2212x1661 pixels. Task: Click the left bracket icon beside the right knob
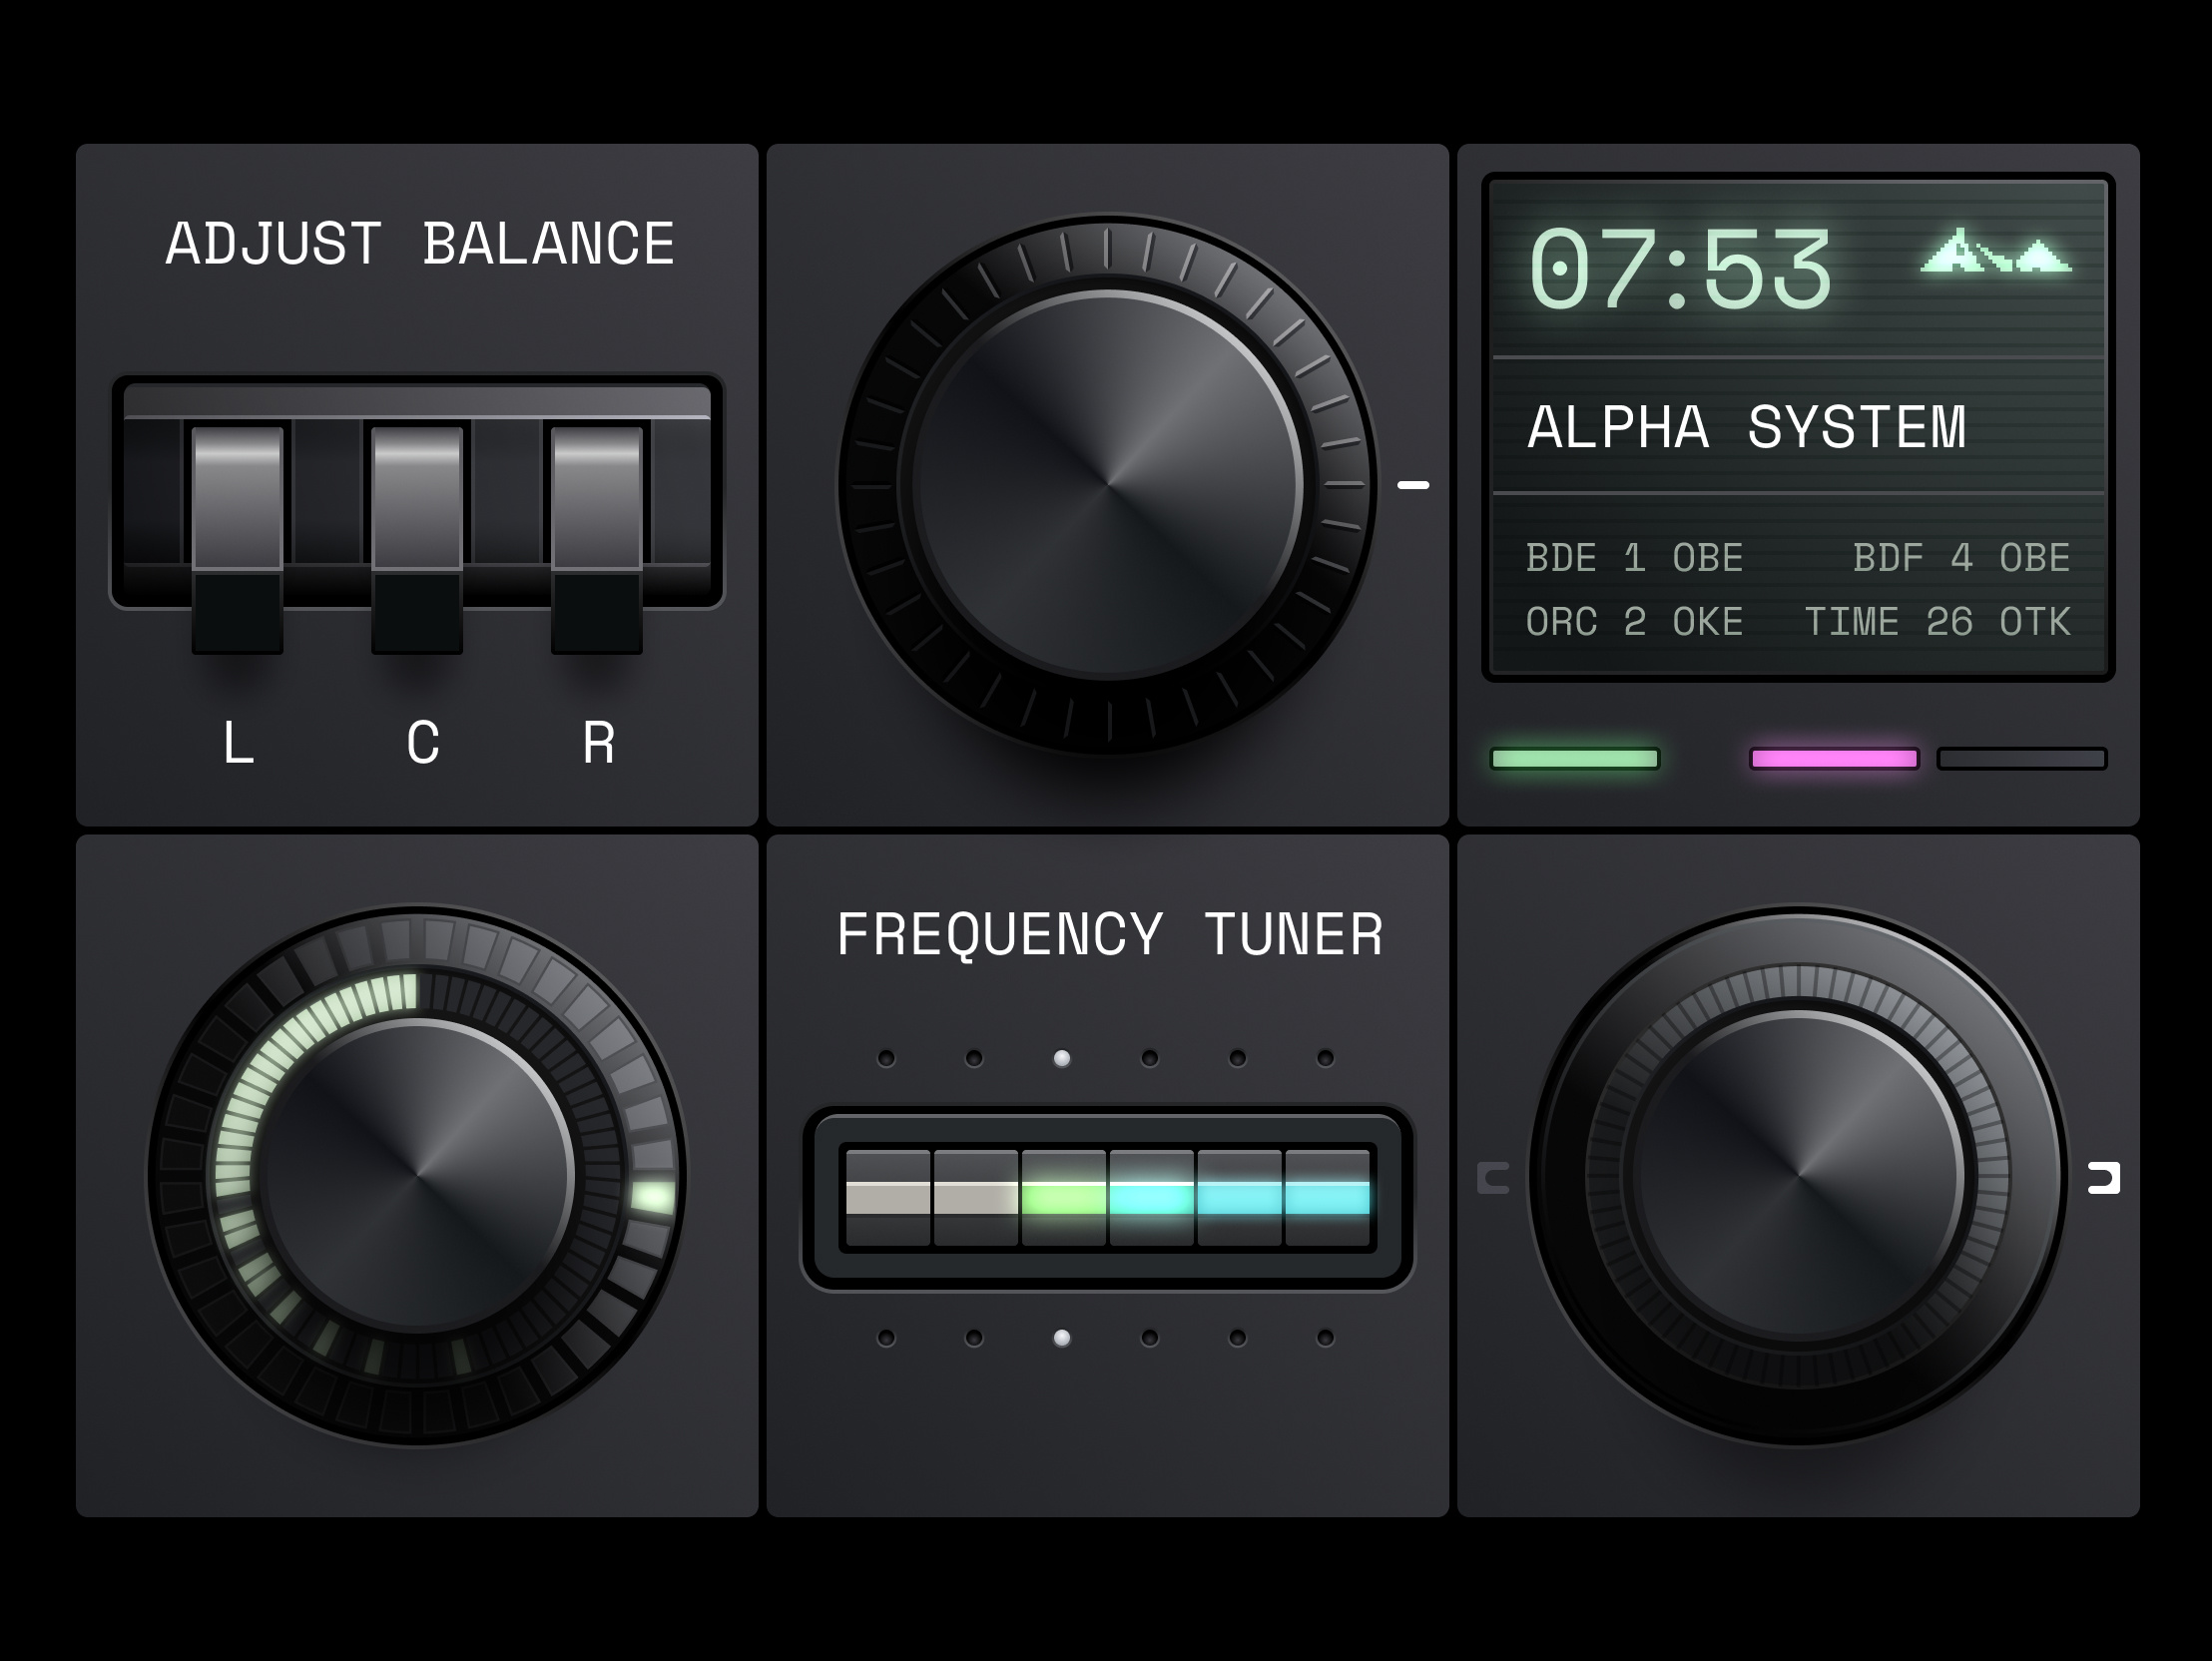coord(1496,1178)
